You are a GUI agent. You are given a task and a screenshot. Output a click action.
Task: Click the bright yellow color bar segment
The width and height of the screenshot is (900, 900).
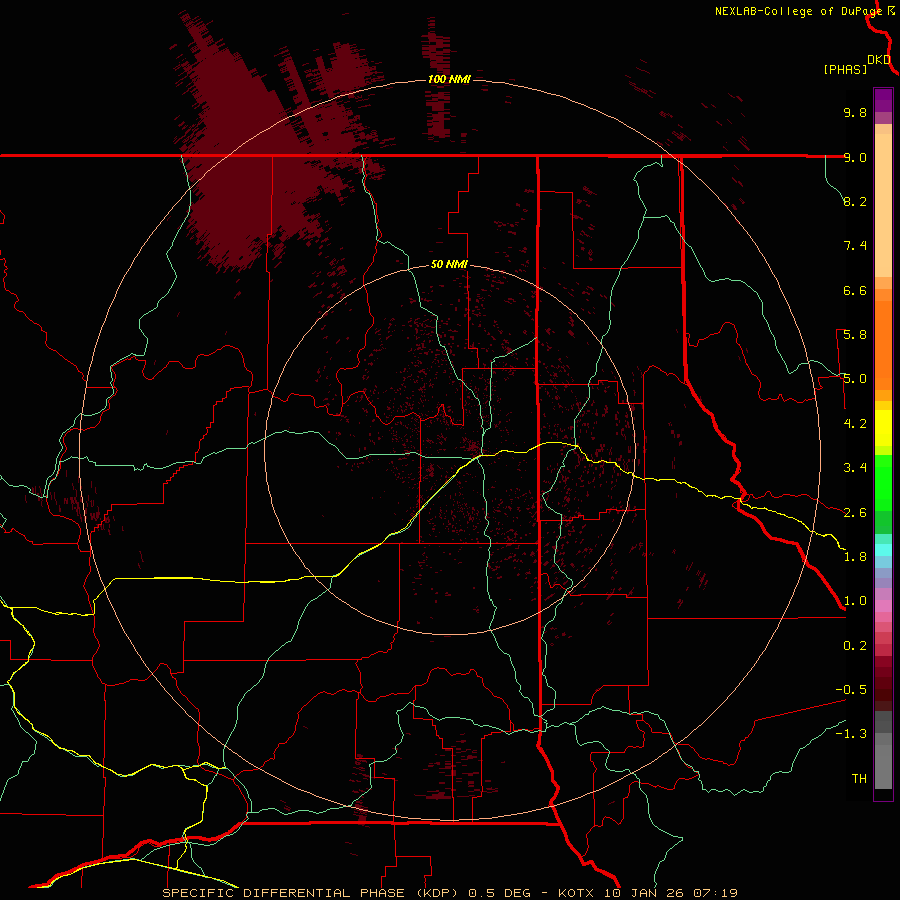(x=883, y=428)
